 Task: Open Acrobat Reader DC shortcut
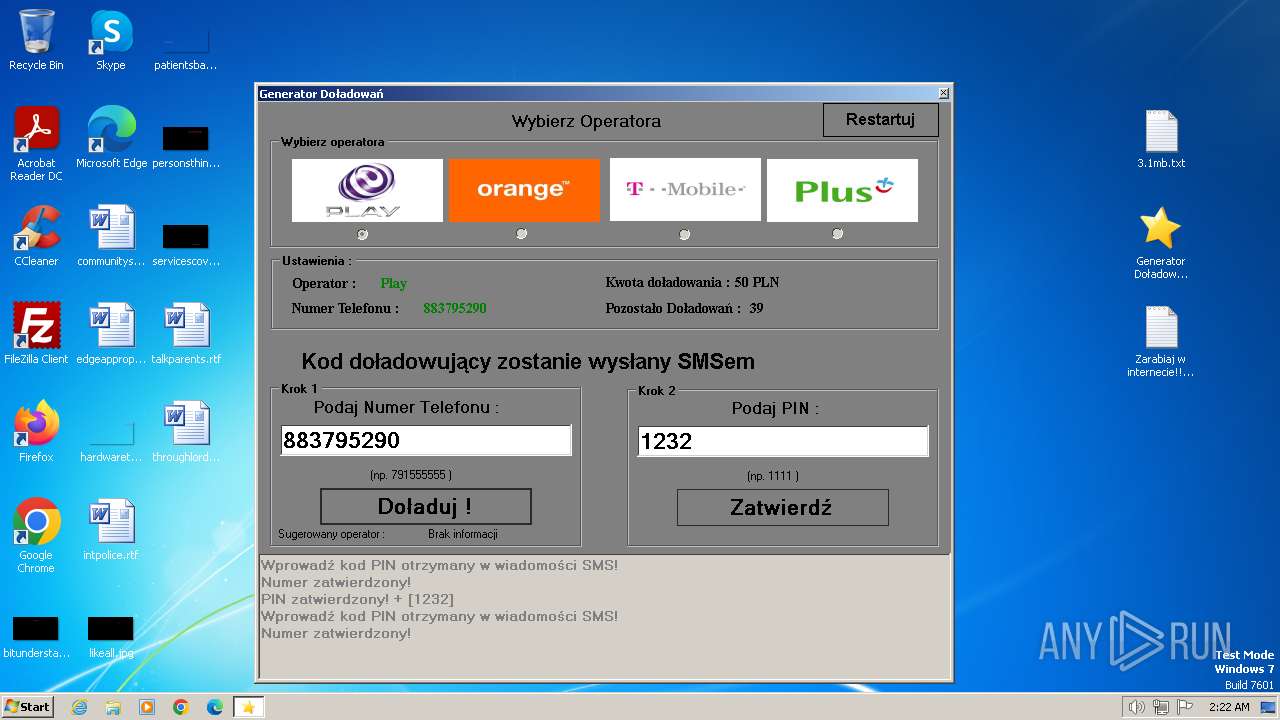36,144
